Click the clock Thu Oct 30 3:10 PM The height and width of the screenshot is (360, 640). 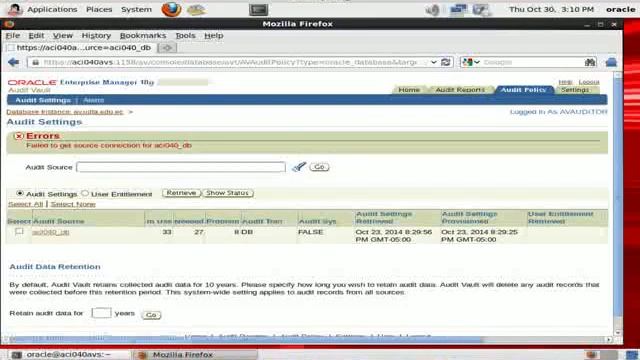coord(551,9)
